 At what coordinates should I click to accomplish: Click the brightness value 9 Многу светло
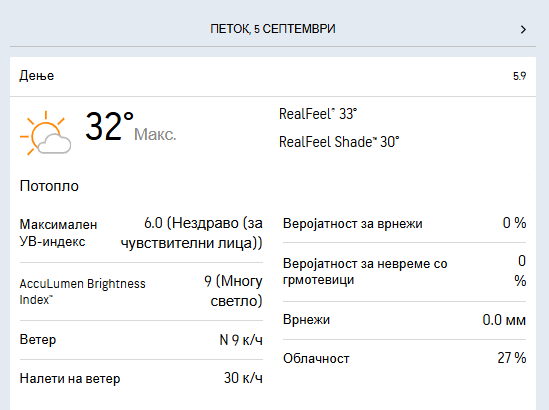tap(233, 291)
